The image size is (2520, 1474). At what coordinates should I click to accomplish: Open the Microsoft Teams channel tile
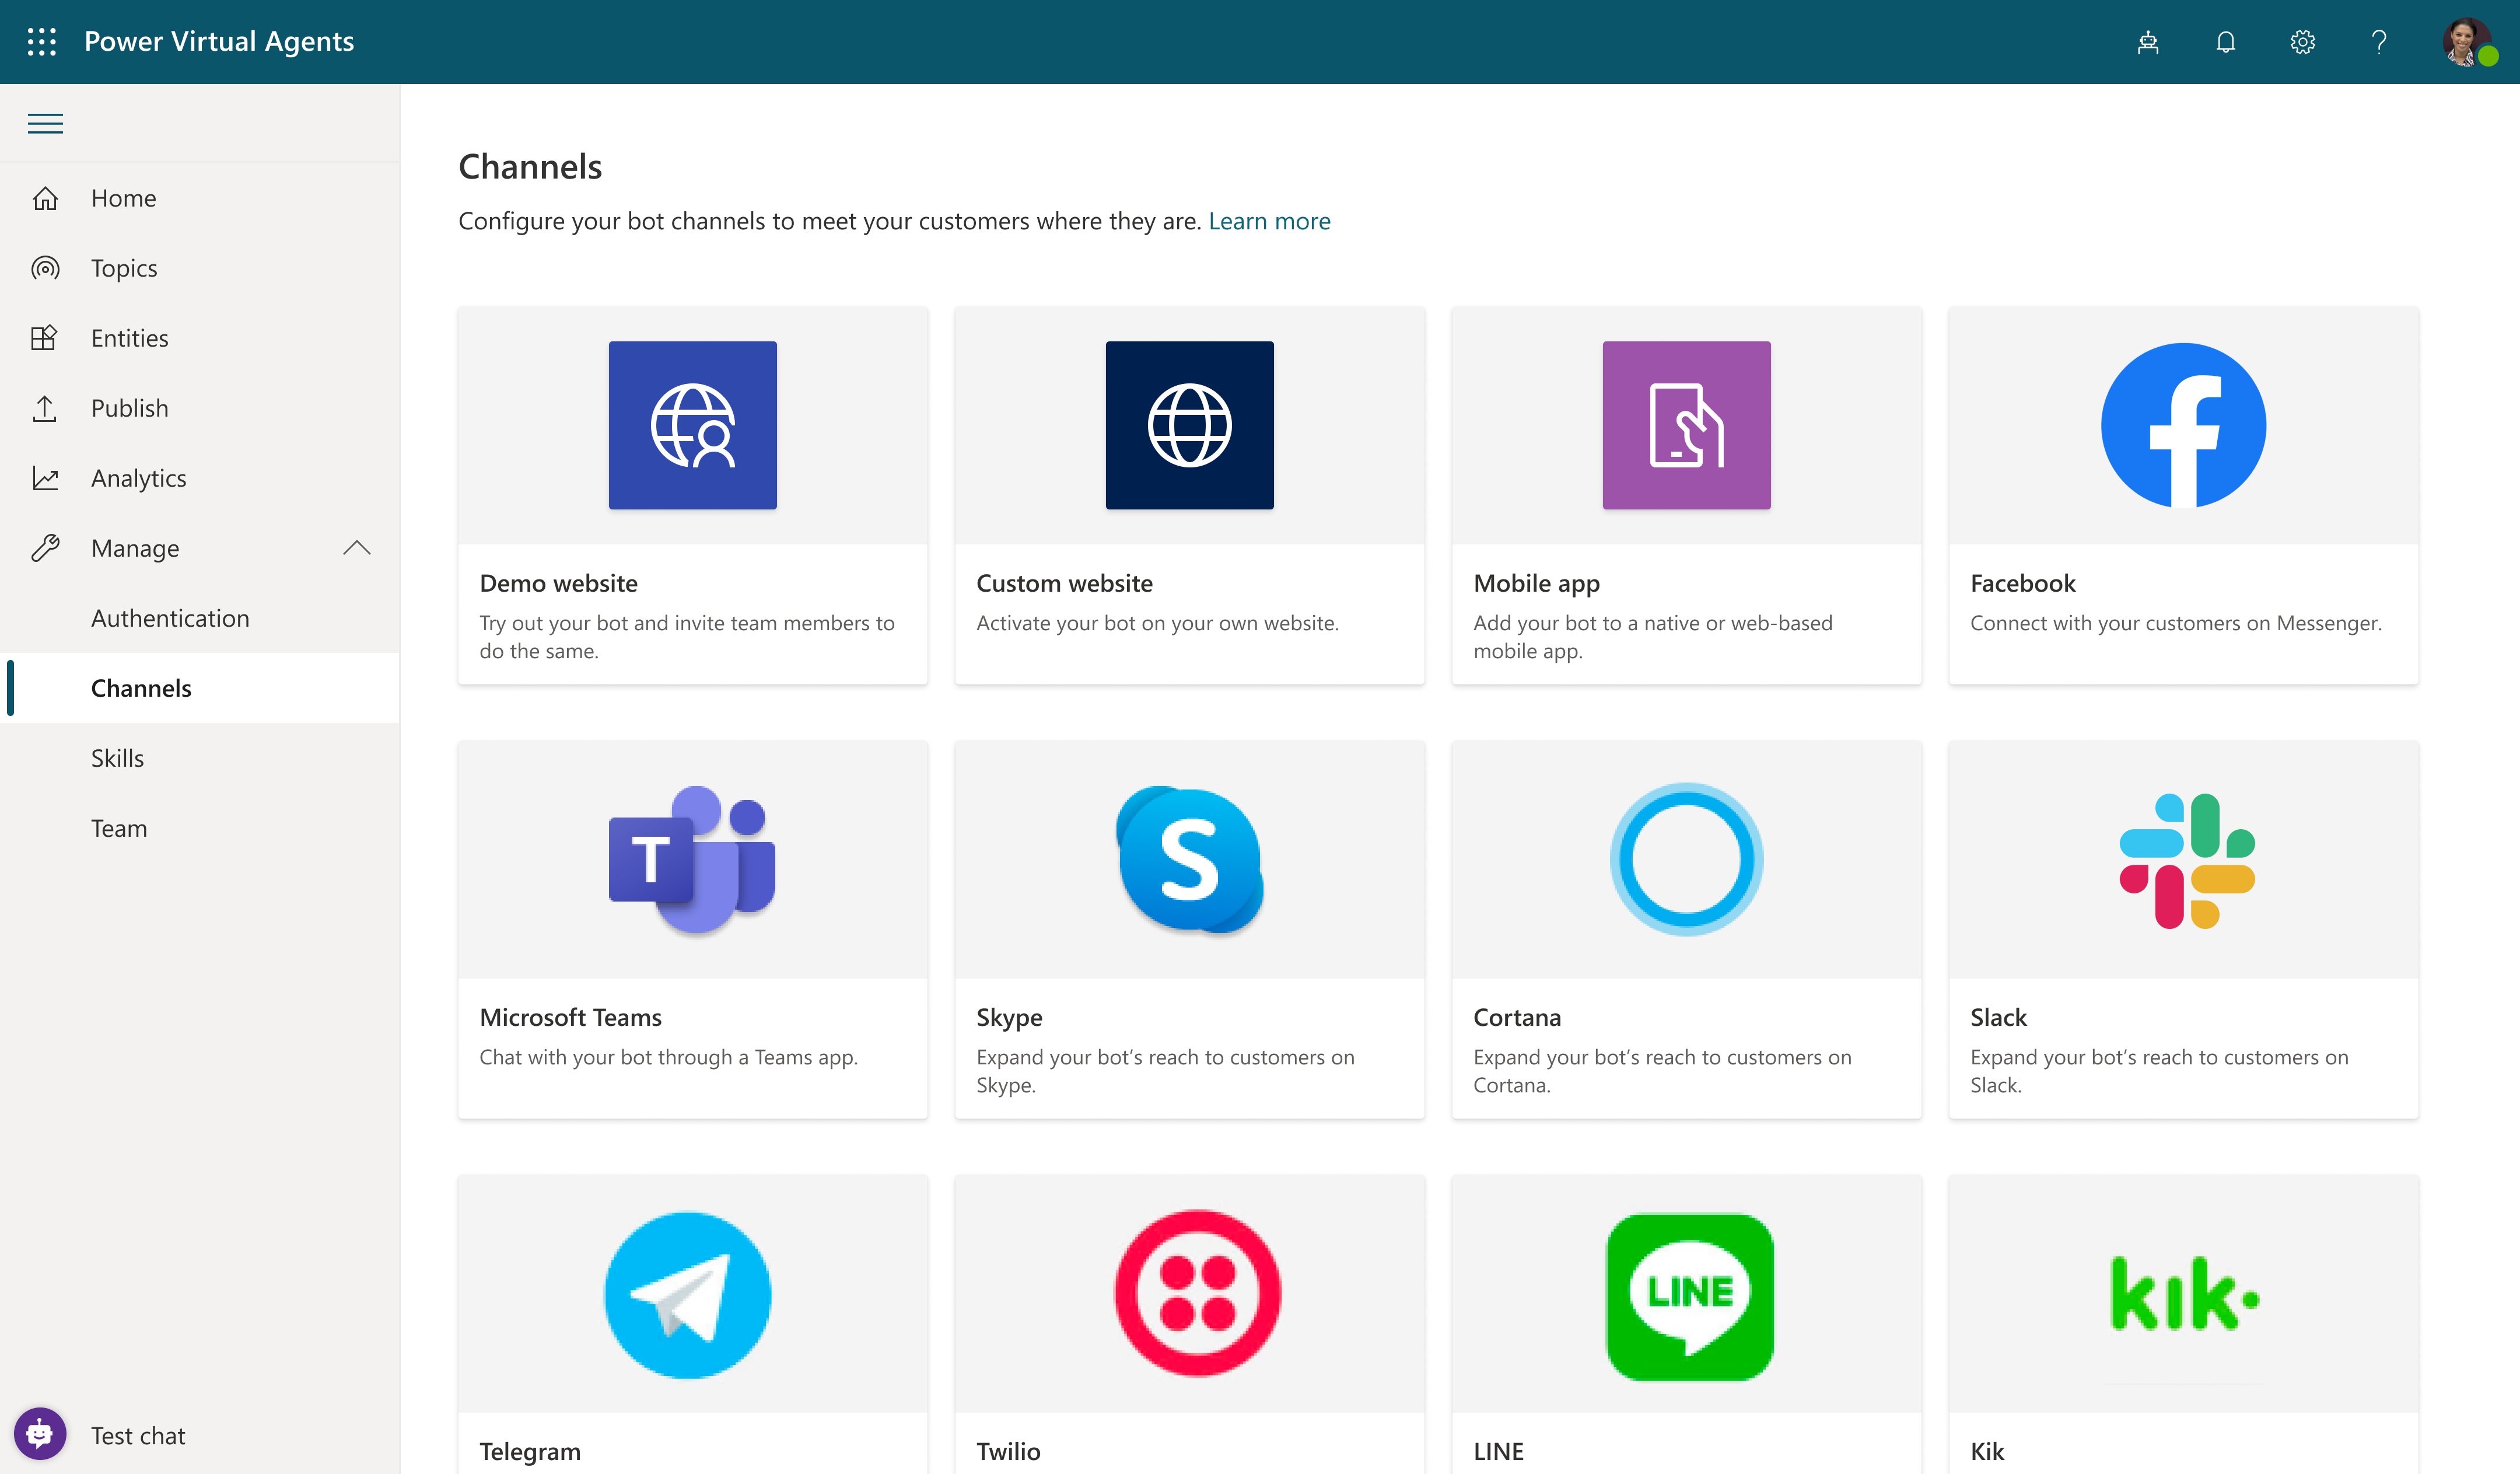click(x=693, y=930)
